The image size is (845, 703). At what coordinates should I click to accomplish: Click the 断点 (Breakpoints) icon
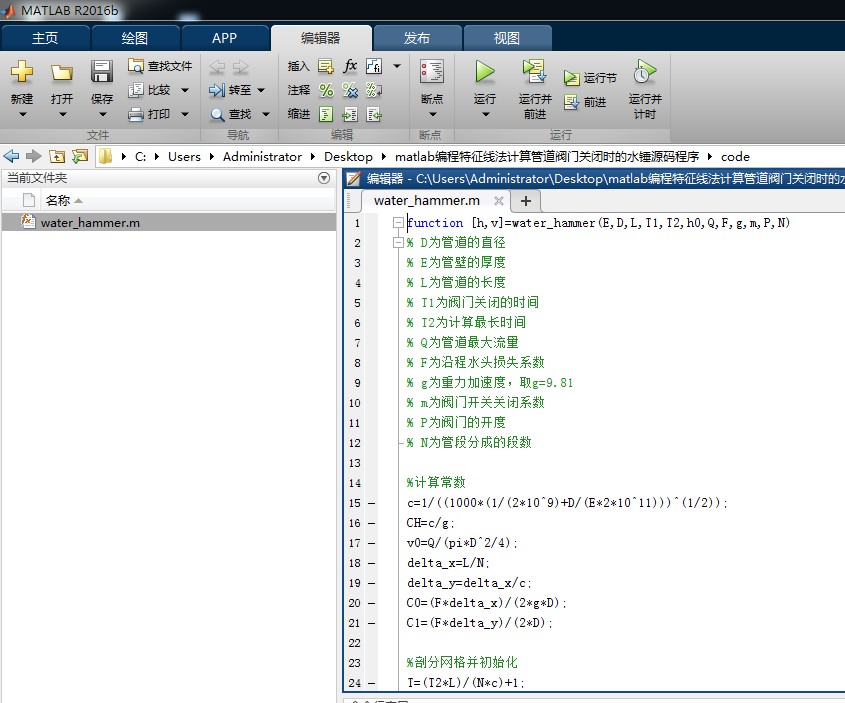[x=432, y=71]
